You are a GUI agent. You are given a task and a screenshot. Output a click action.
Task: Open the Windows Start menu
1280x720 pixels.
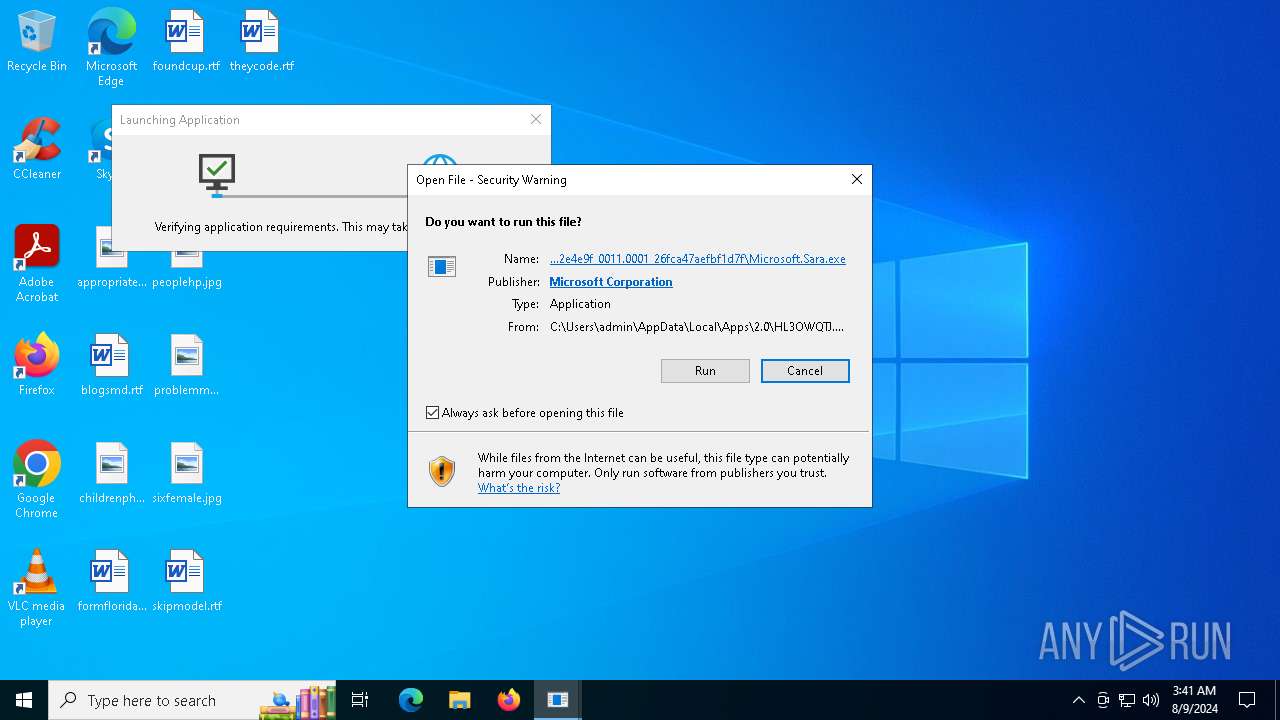click(24, 700)
